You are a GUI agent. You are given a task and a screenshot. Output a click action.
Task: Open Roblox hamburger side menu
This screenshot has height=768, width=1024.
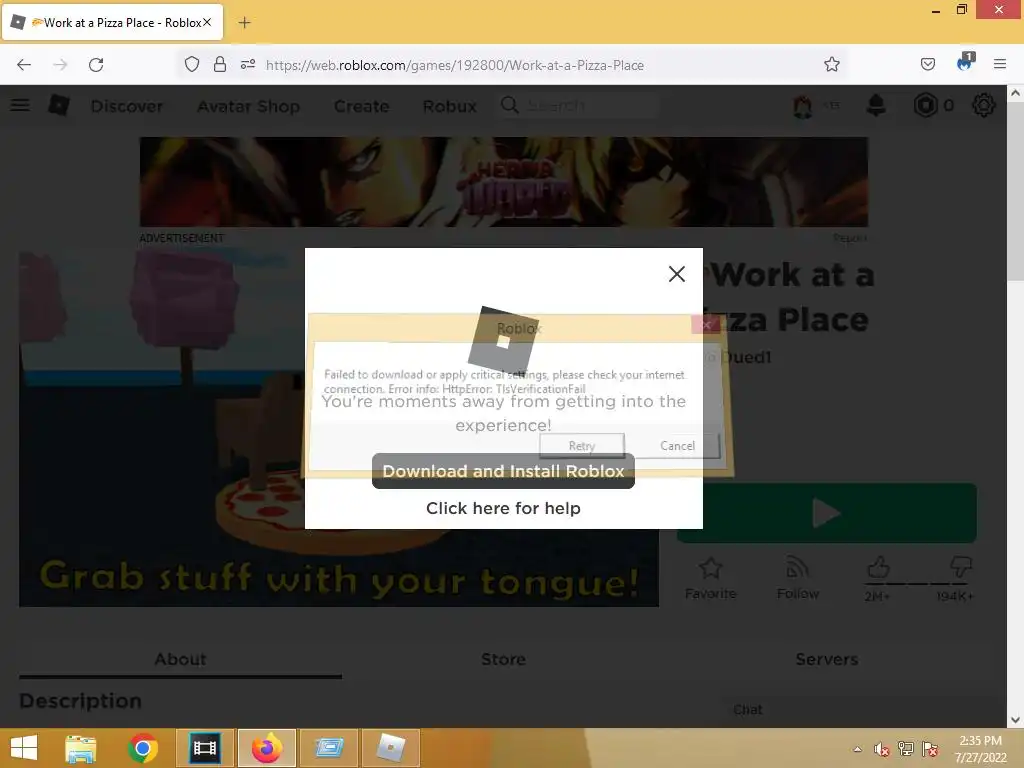[20, 104]
